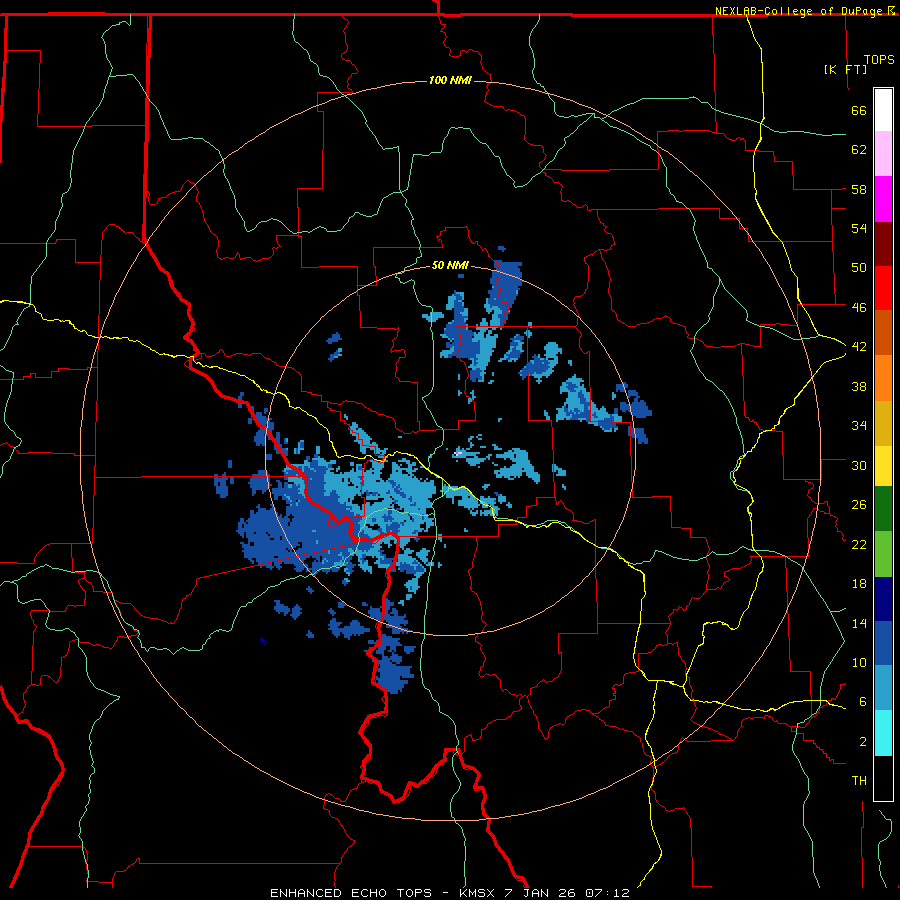Screen dimensions: 900x900
Task: Click the 07:12 timestamp
Action: click(607, 893)
